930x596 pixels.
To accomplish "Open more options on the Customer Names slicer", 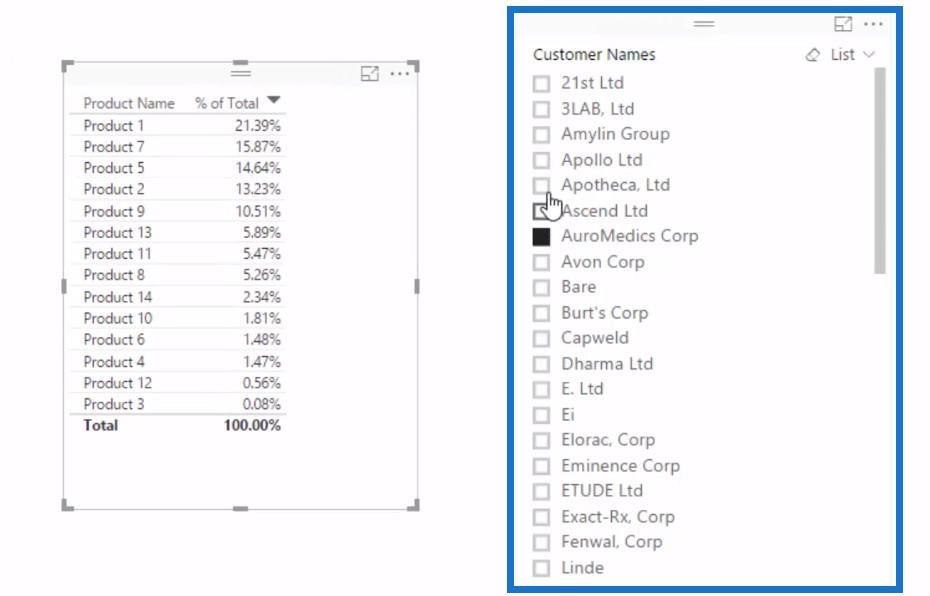I will coord(873,24).
